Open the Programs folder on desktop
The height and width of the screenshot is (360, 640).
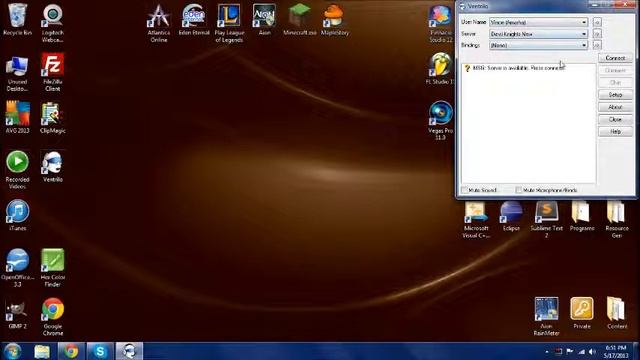tap(582, 216)
